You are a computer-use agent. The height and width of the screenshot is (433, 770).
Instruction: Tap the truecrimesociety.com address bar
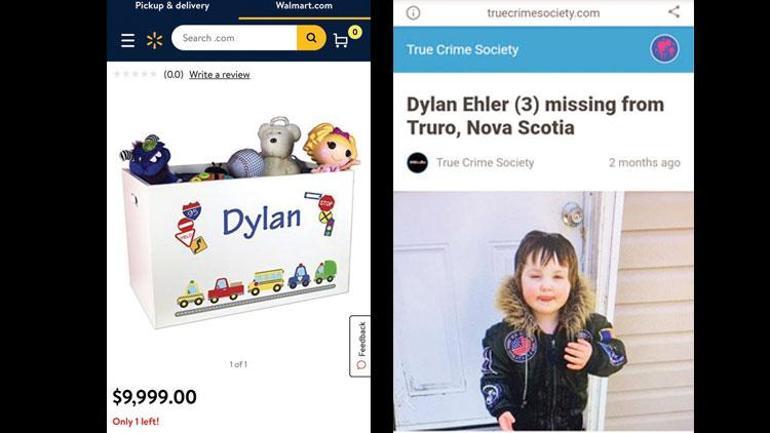click(543, 13)
